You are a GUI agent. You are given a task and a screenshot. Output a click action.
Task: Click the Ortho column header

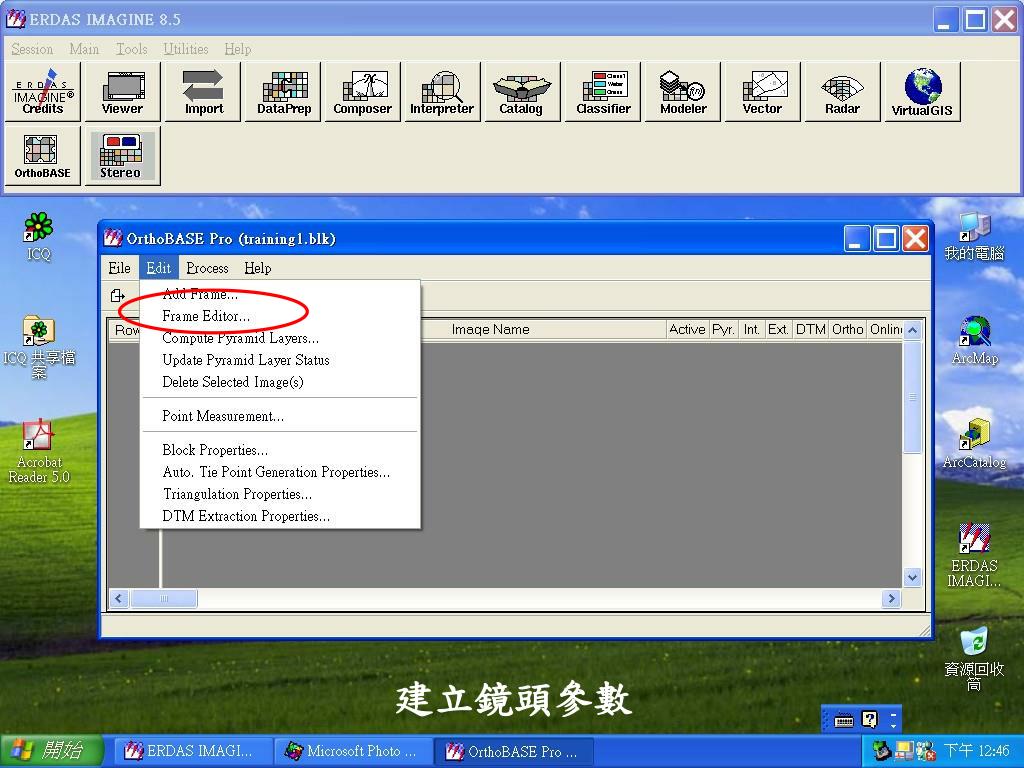pyautogui.click(x=848, y=330)
